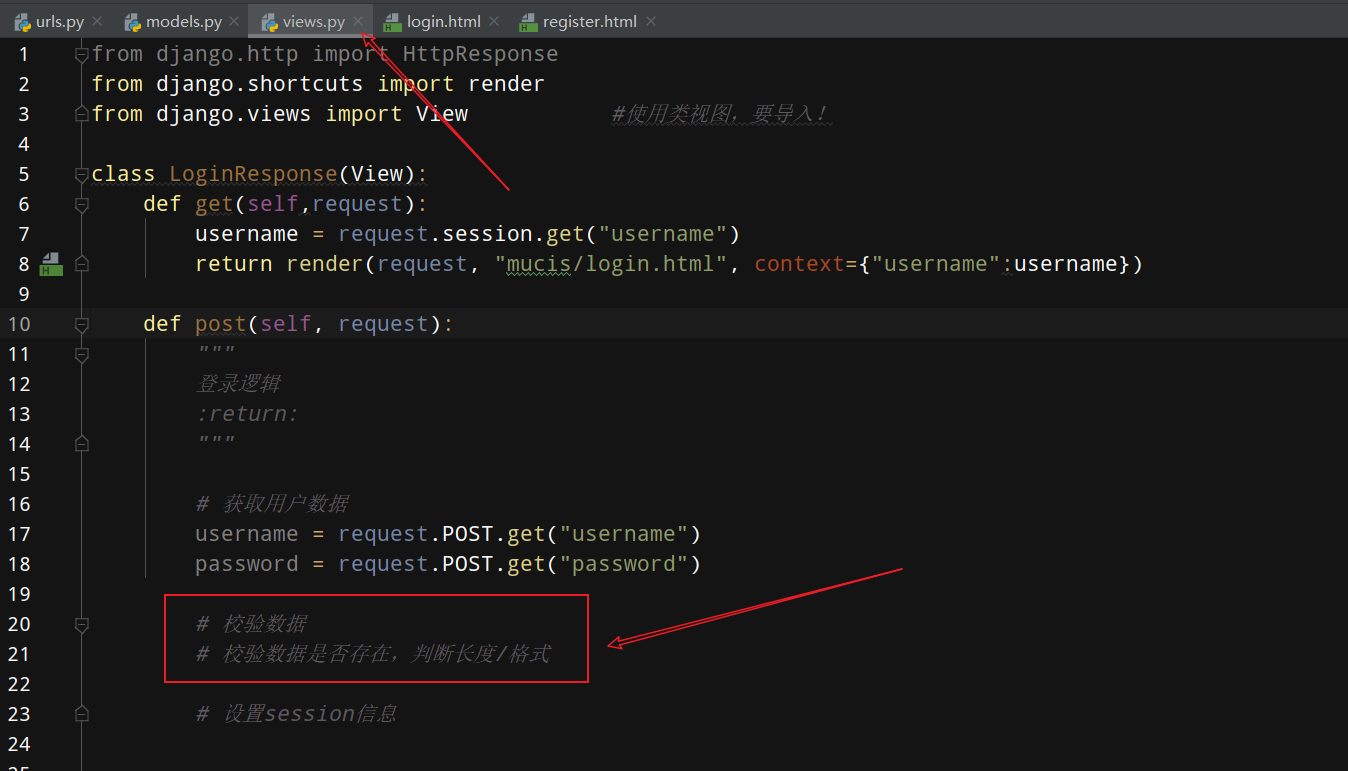Click the :return: docstring line
1348x771 pixels.
tap(247, 414)
